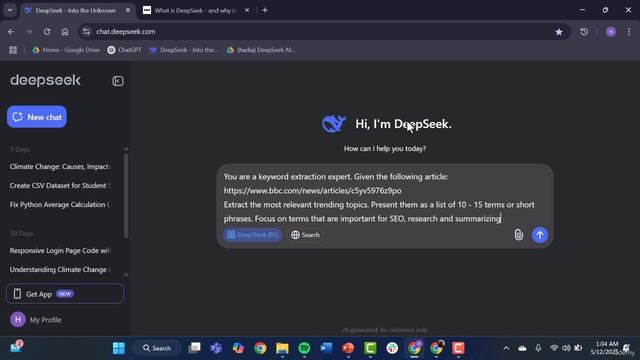Open browser history clock icon
Image resolution: width=640 pixels, height=360 pixels.
click(x=584, y=32)
